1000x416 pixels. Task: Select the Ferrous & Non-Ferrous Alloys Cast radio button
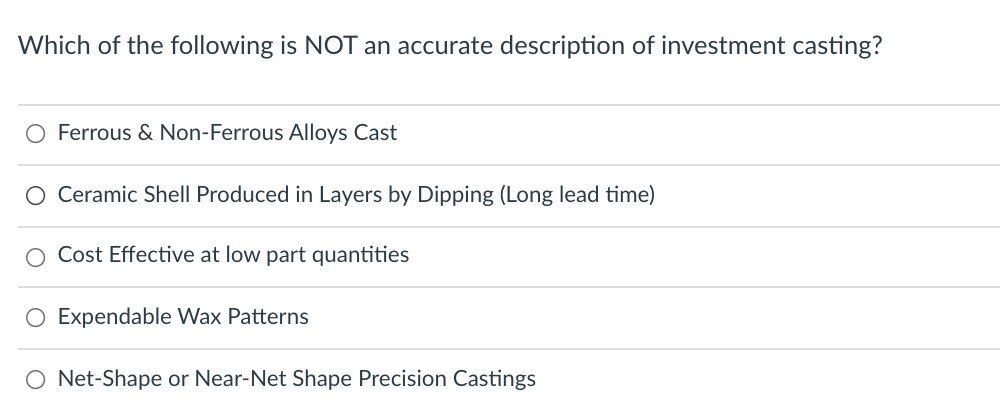[36, 133]
